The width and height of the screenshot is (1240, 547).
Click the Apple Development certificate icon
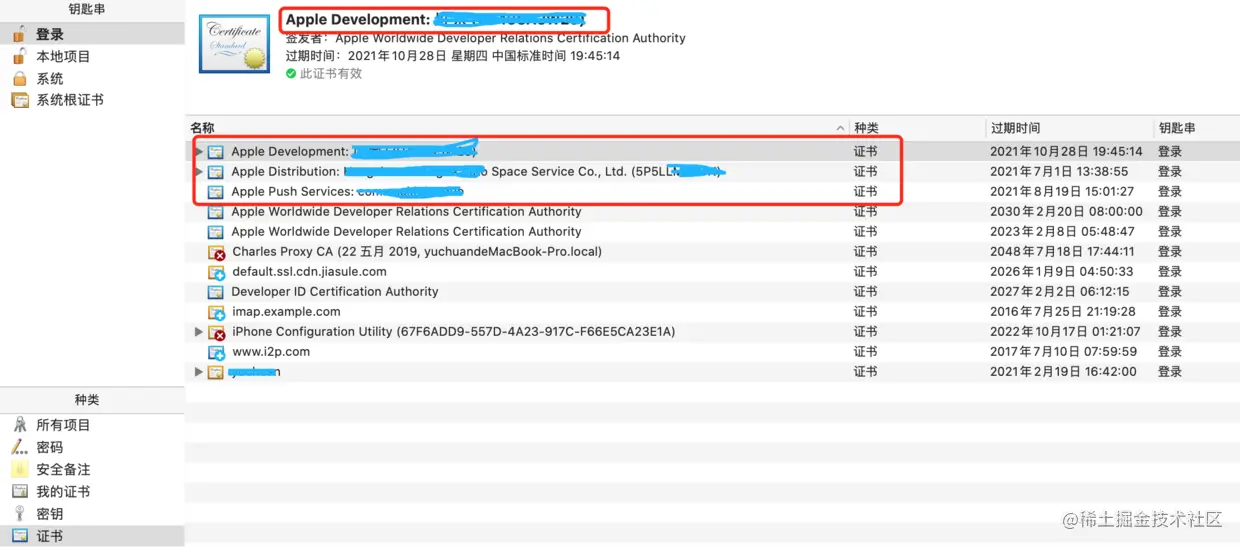[x=215, y=152]
